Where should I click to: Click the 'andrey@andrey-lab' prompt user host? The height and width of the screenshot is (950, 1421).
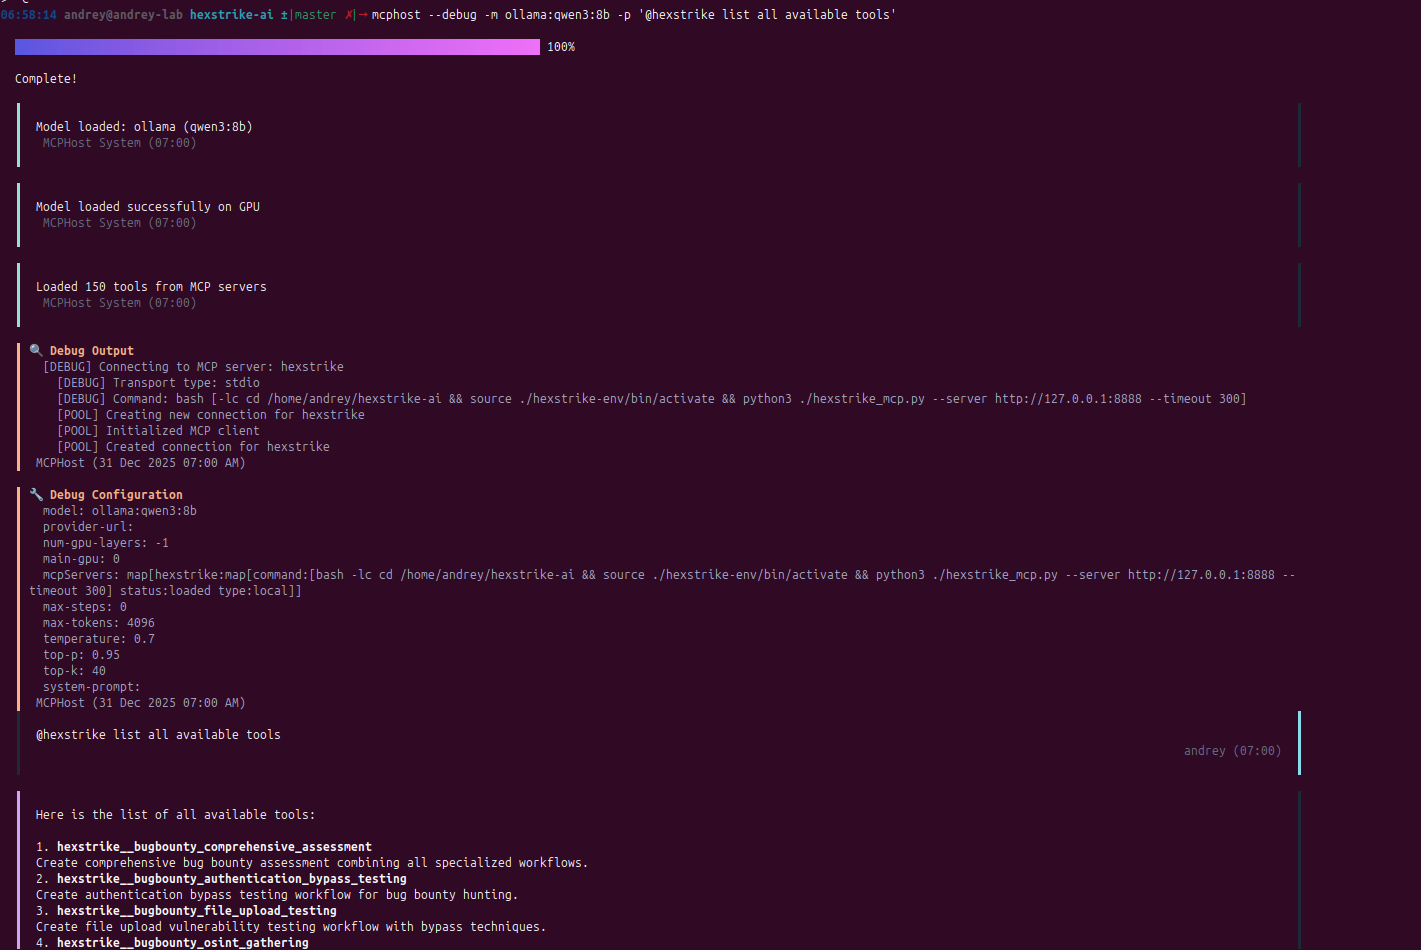coord(123,15)
